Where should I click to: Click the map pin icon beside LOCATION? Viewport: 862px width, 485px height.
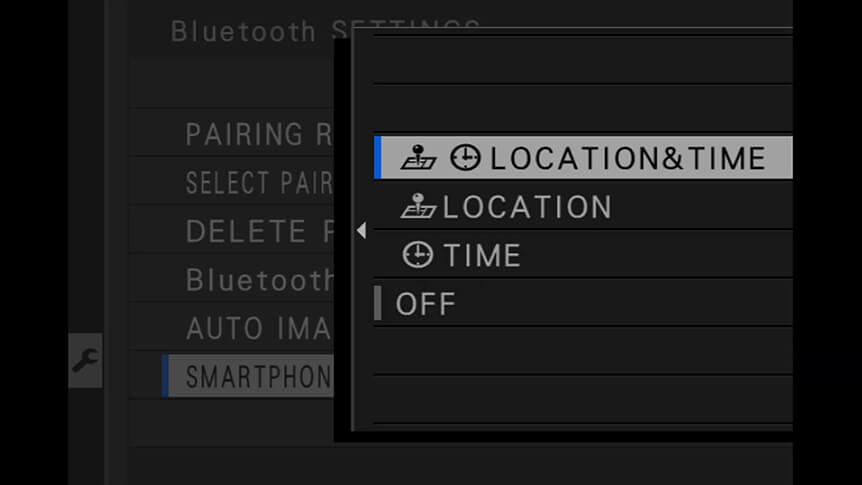[418, 206]
